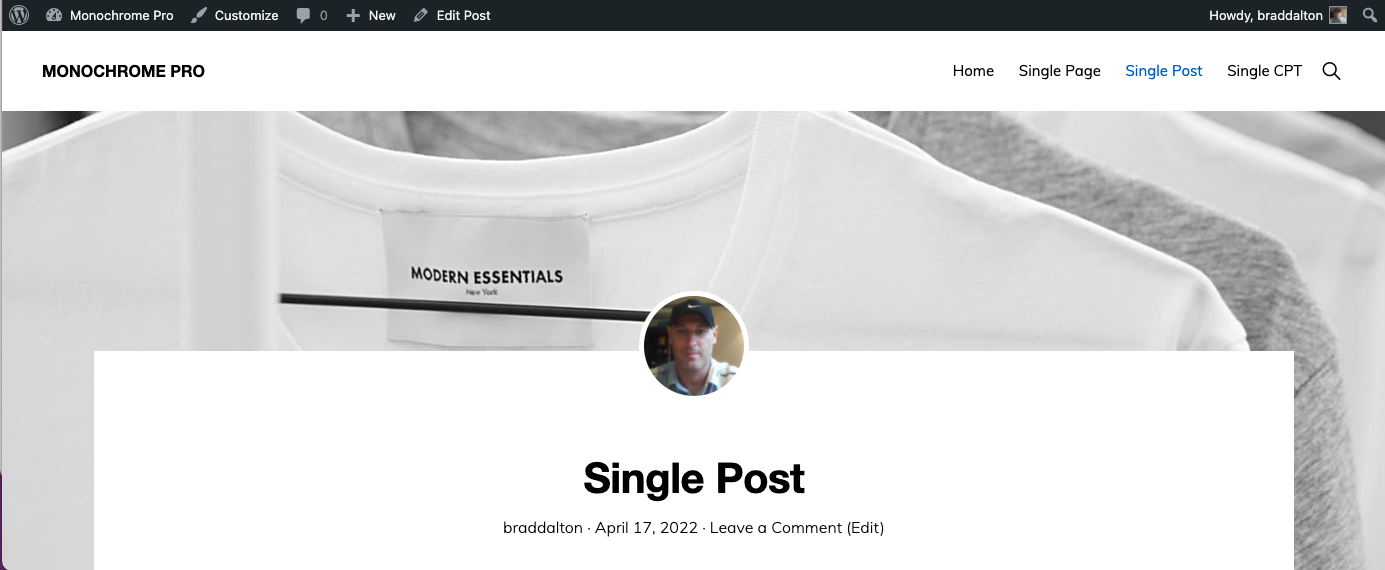This screenshot has height=570, width=1385.
Task: Click the Leave a Comment link
Action: pyautogui.click(x=776, y=527)
